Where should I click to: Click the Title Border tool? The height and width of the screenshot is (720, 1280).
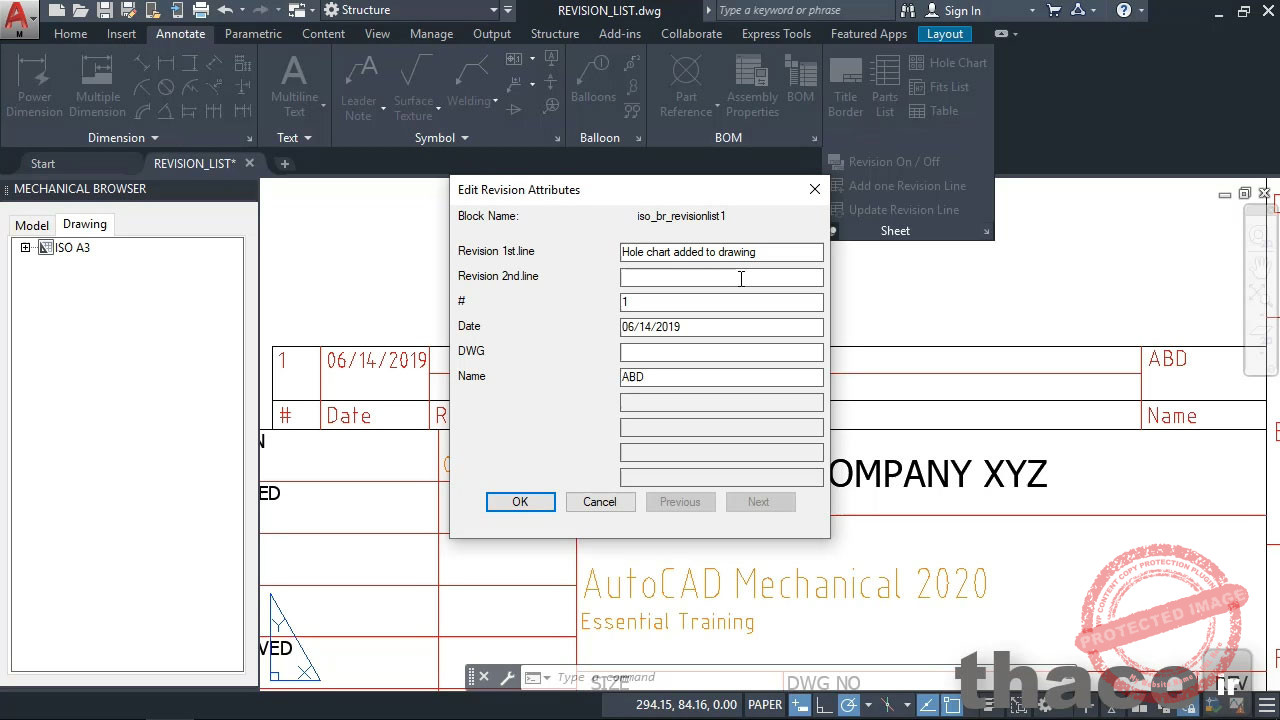pyautogui.click(x=846, y=86)
